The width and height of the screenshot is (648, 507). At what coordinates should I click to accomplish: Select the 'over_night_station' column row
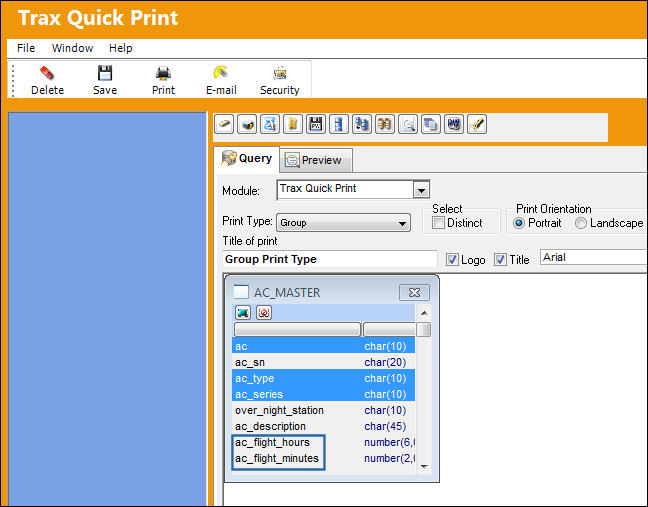(x=323, y=410)
